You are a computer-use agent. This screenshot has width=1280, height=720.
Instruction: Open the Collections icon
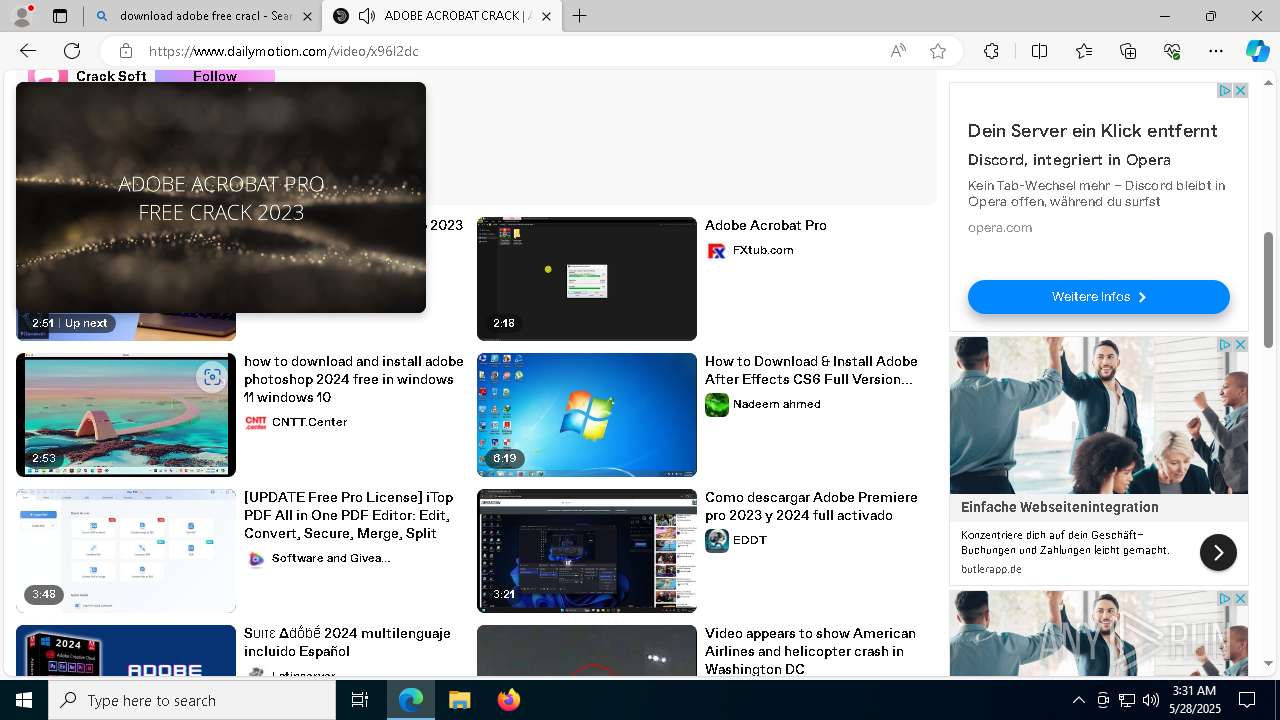1128,51
